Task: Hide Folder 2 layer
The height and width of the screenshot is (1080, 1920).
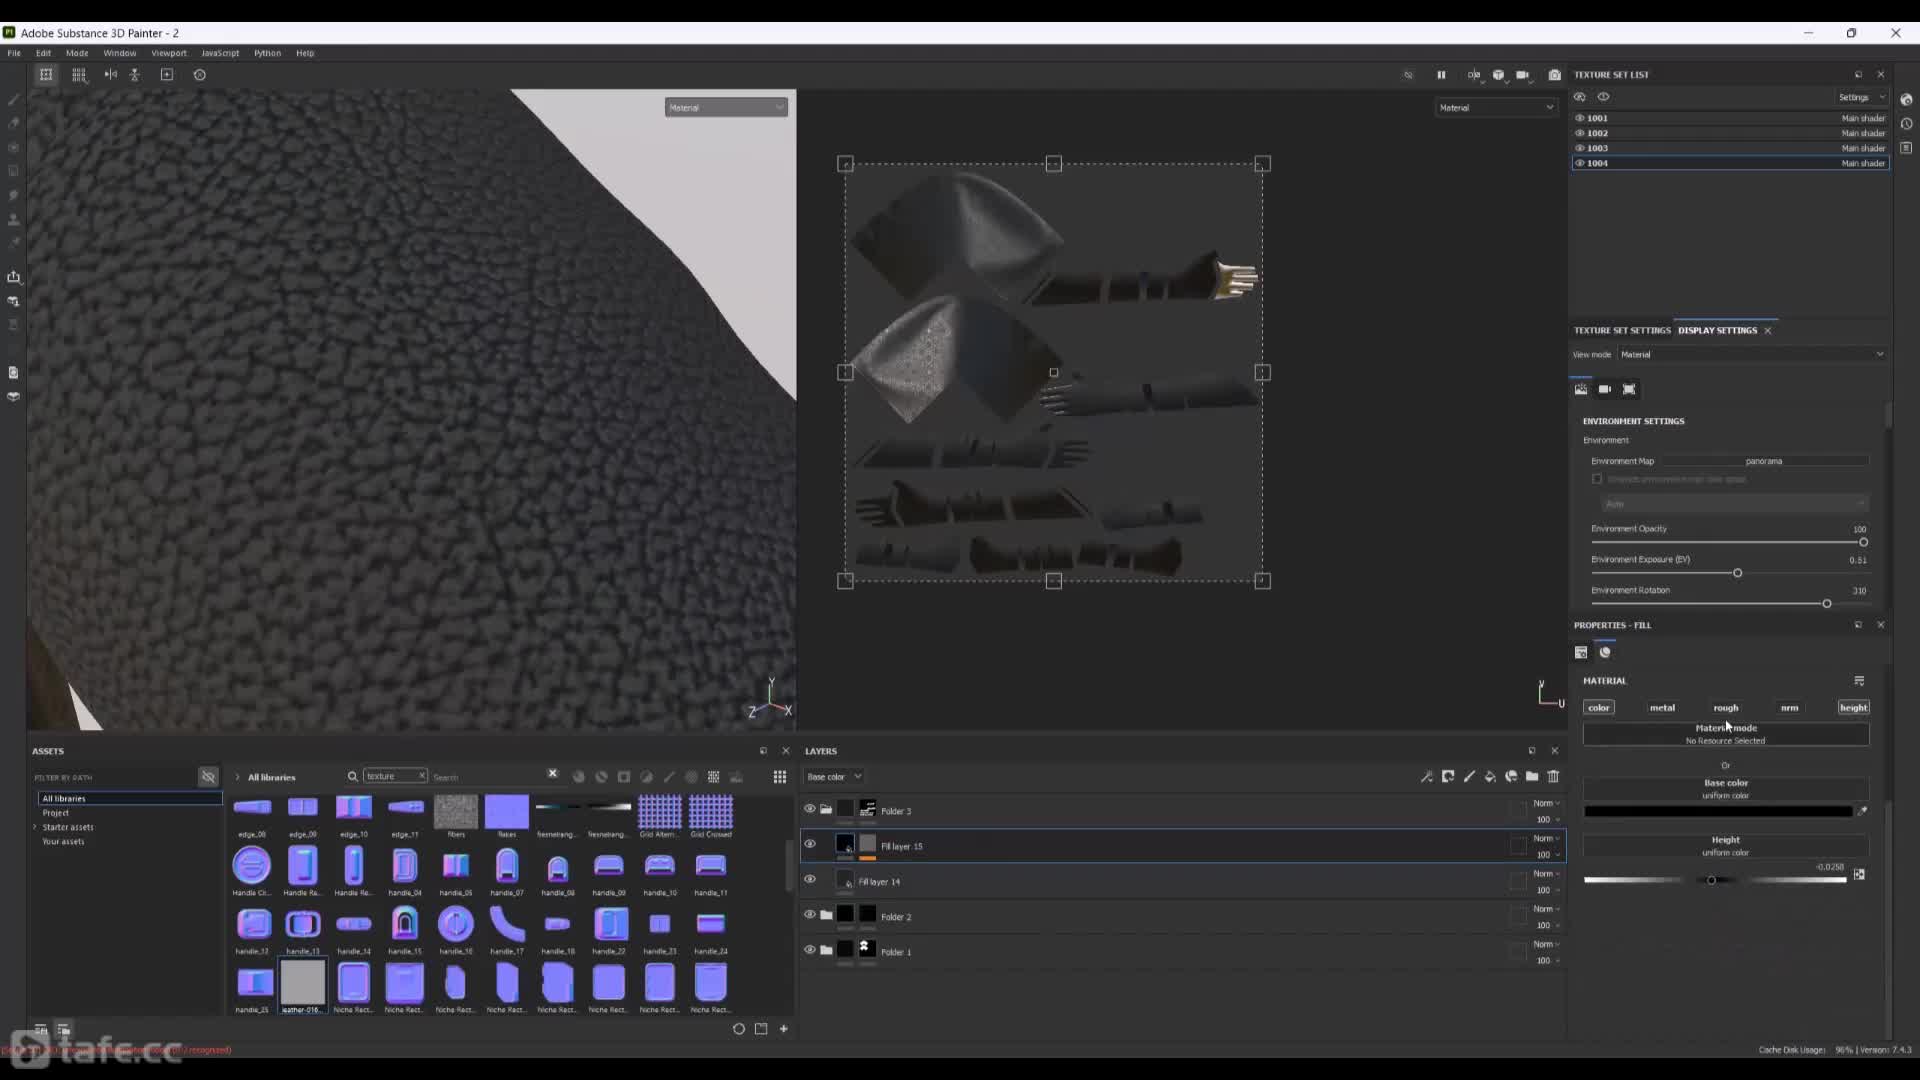Action: click(810, 915)
